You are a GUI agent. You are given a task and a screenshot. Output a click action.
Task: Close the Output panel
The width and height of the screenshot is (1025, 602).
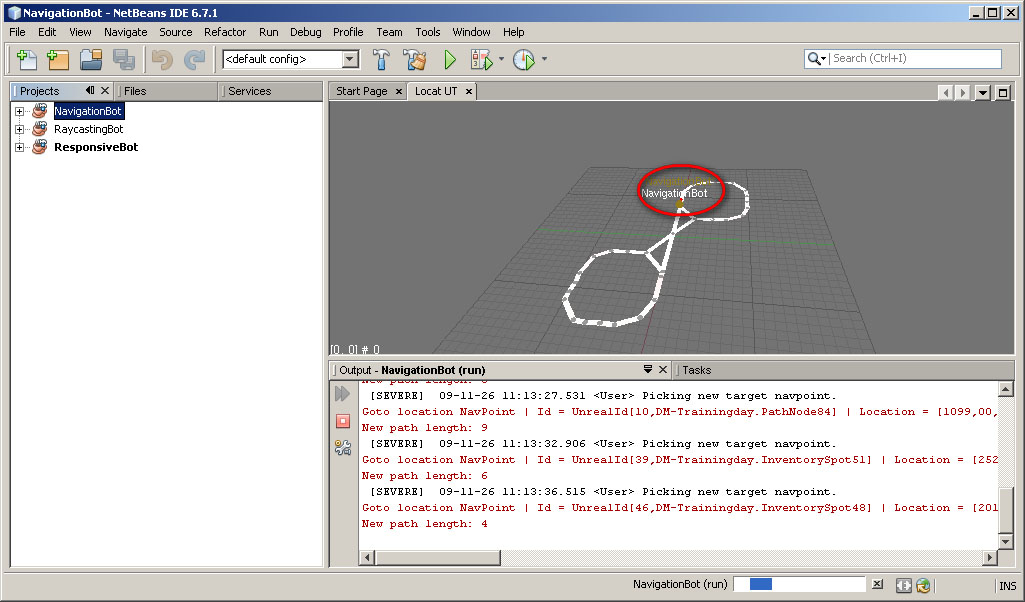662,369
